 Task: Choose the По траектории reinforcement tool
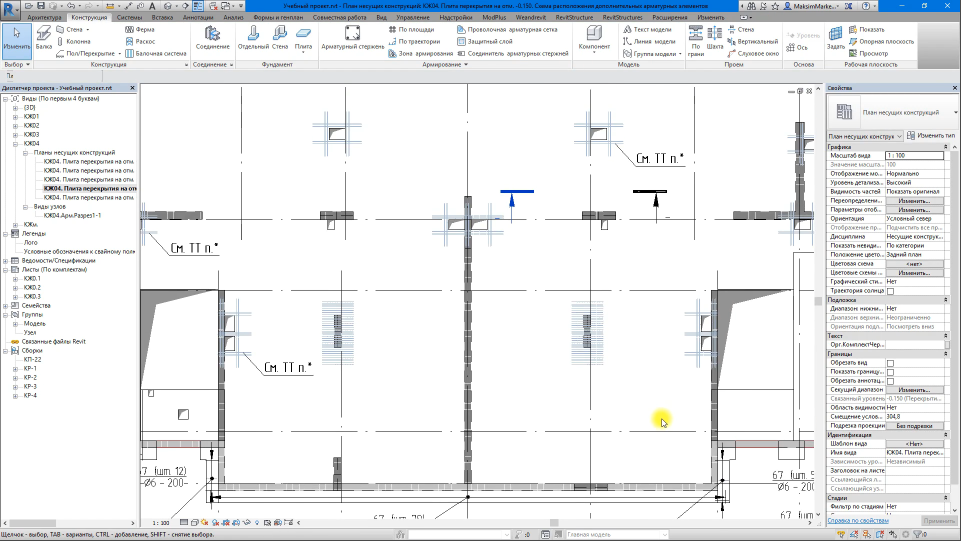point(414,42)
